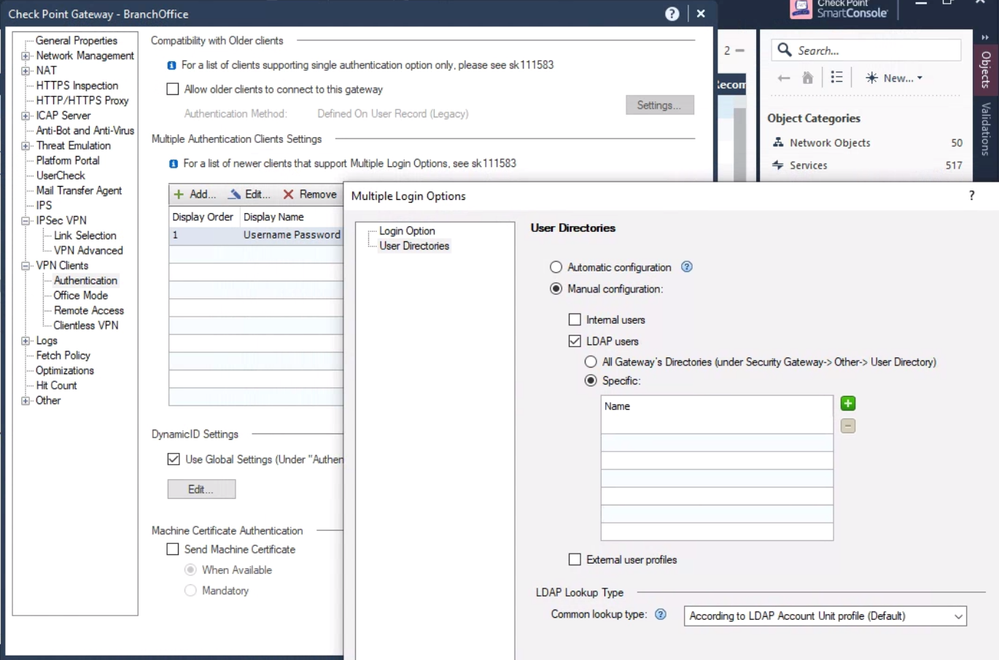Edit the selected login option
999x660 pixels.
click(x=250, y=194)
